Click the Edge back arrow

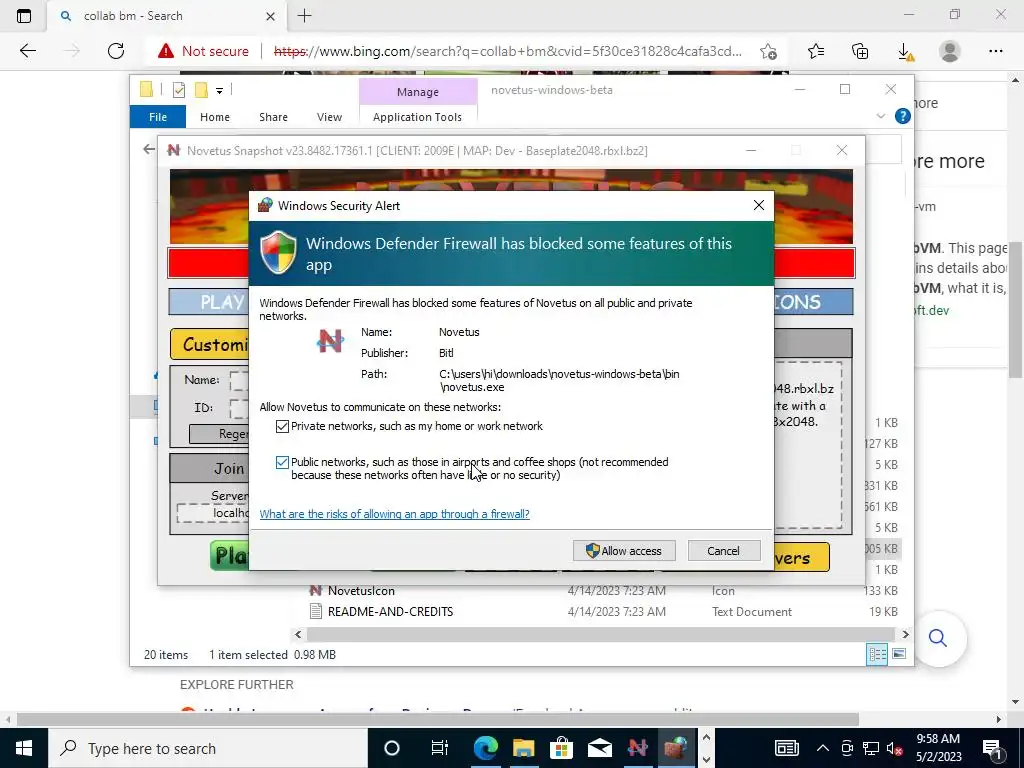[x=27, y=51]
